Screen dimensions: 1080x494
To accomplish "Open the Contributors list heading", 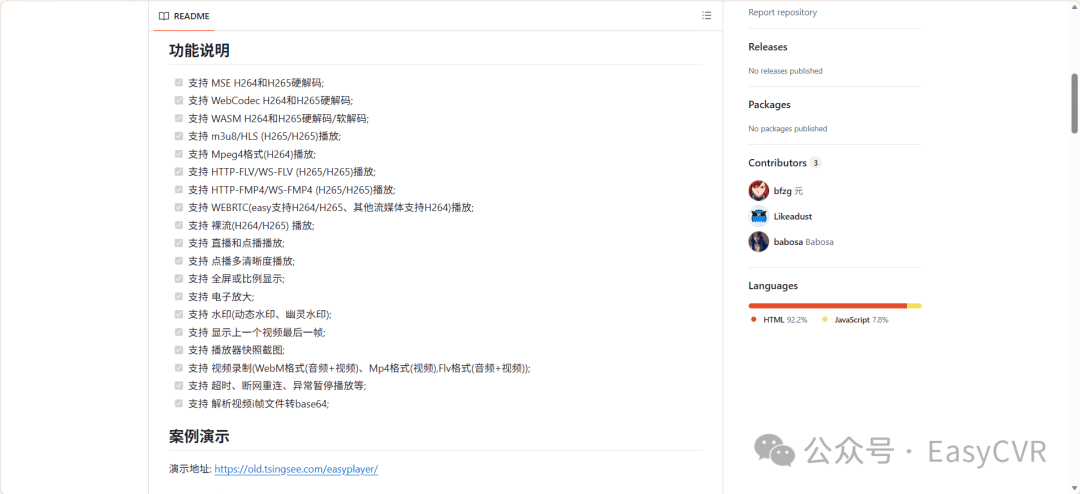I will 777,163.
